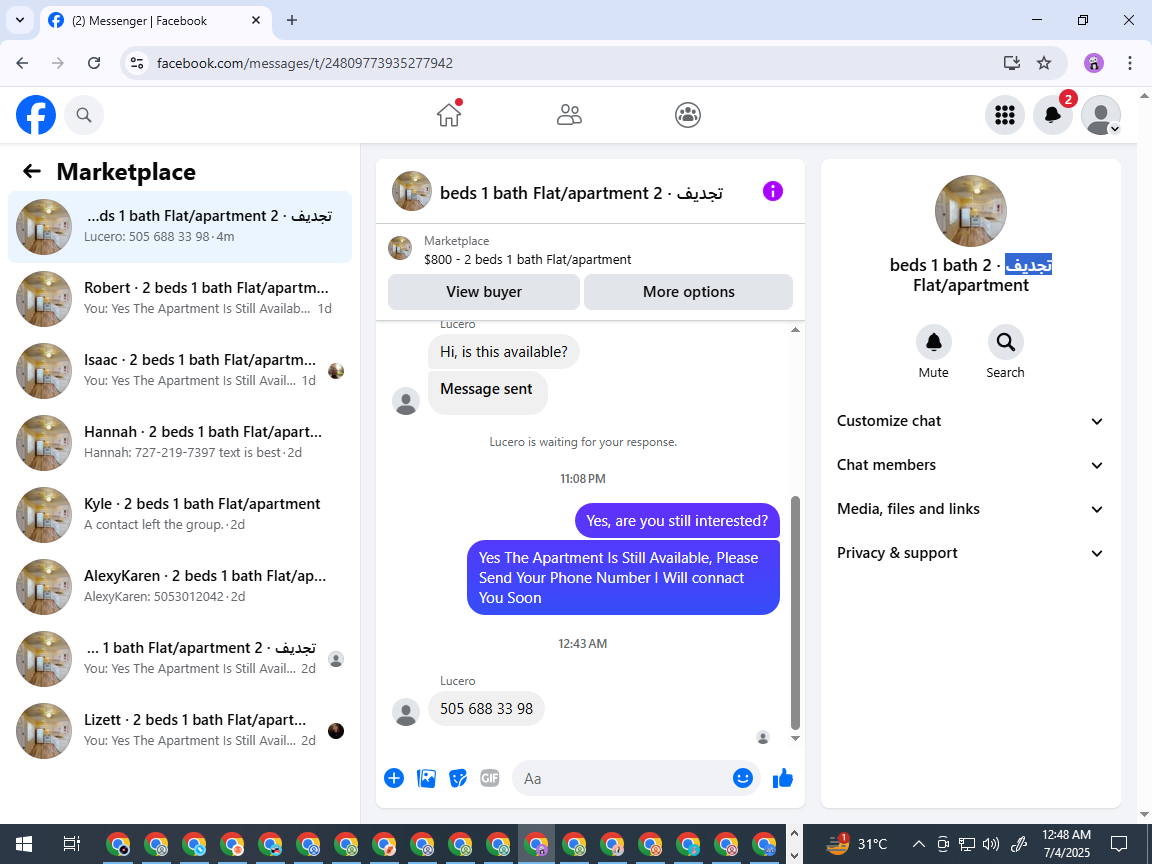Open the Chrome profile avatar icon
Screen dimensions: 1152x864
1094,63
